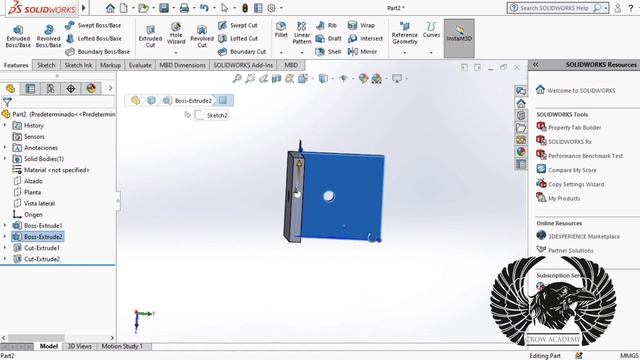640x360 pixels.
Task: Apply the Fillet tool
Action: coord(281,30)
